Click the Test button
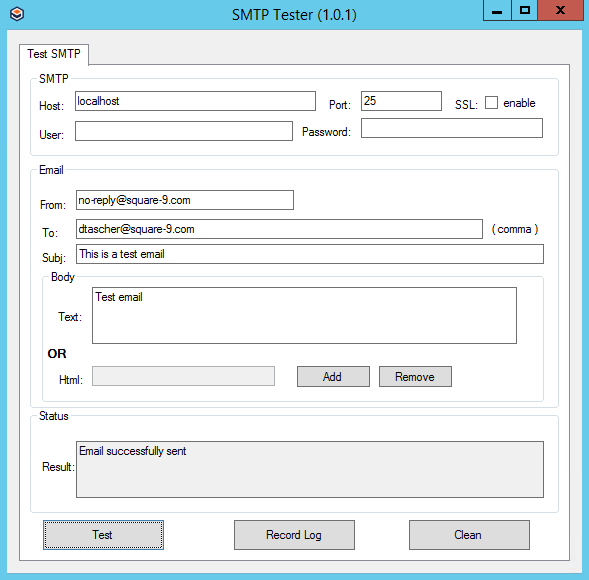 [103, 535]
